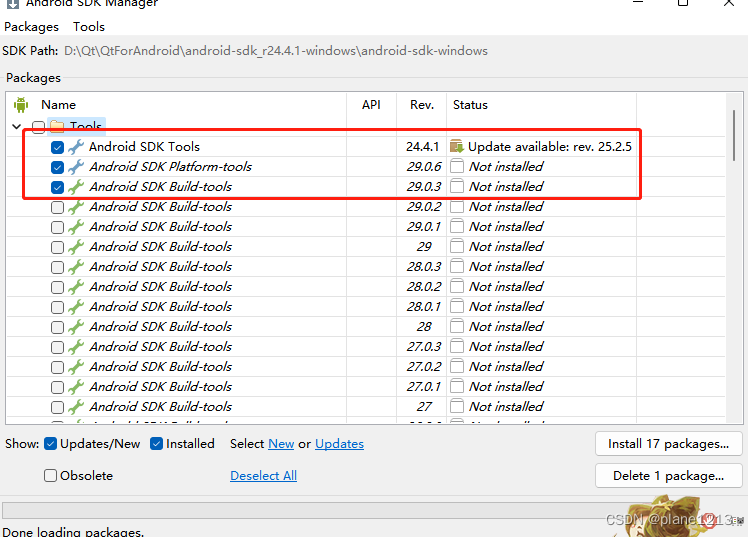The height and width of the screenshot is (537, 748).
Task: Click Build-tools rev 29 wrench icon
Action: [76, 247]
